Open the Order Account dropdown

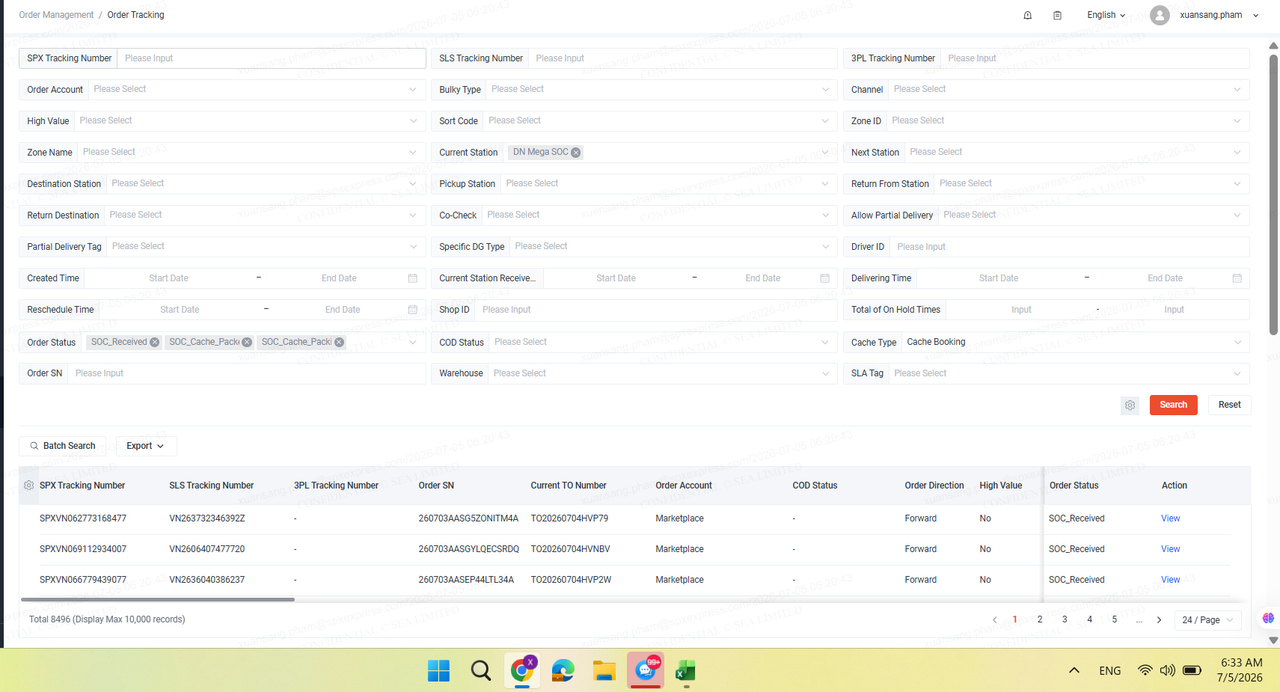(222, 89)
